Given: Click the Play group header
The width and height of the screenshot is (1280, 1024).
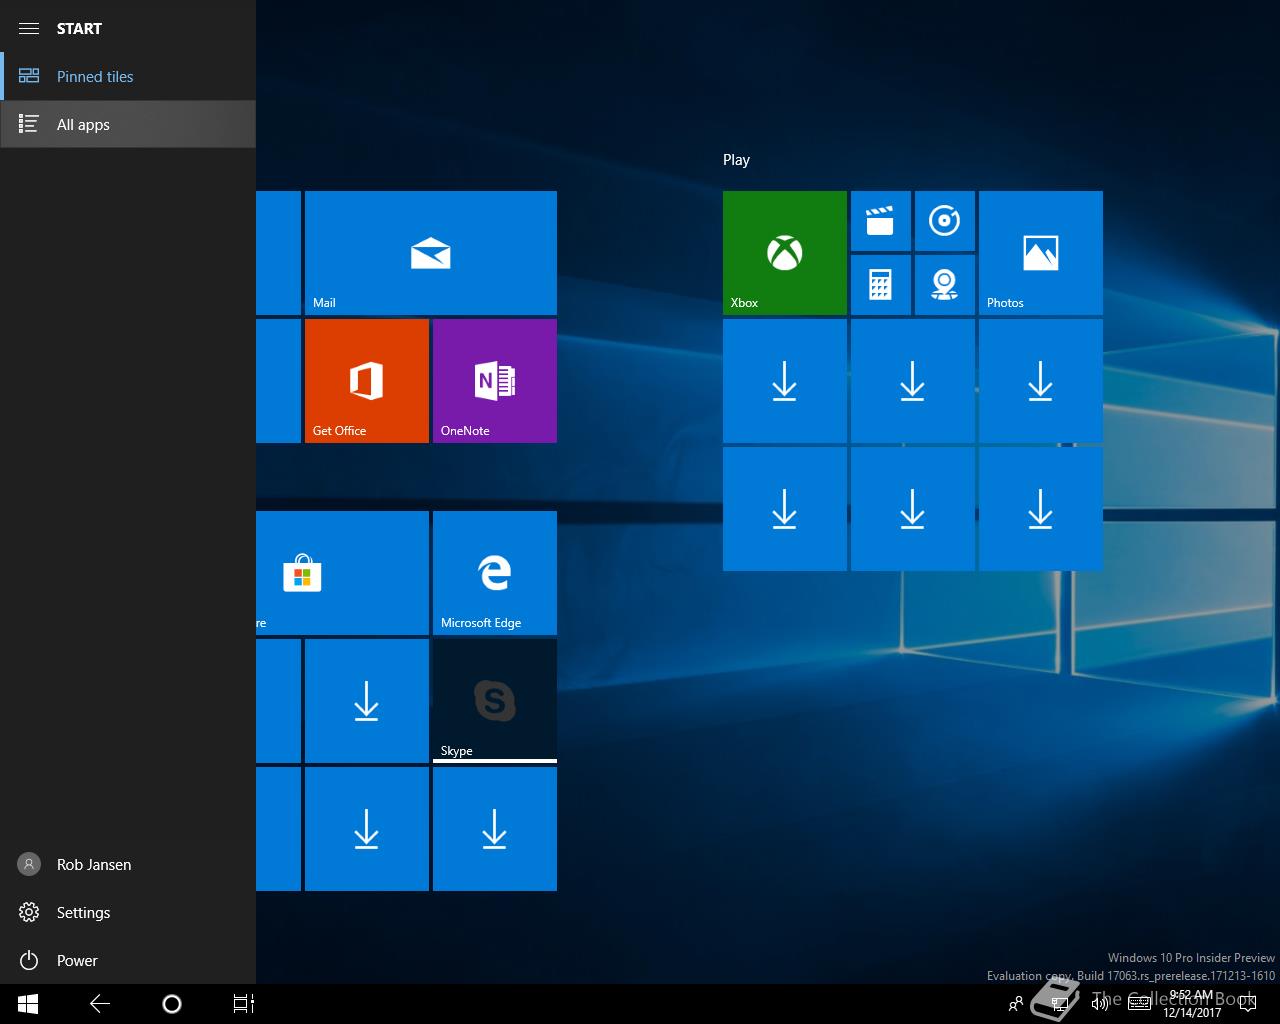Looking at the screenshot, I should pos(736,160).
